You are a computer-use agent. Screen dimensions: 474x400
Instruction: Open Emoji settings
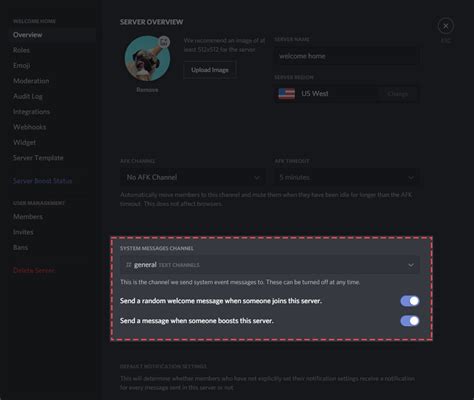point(22,66)
